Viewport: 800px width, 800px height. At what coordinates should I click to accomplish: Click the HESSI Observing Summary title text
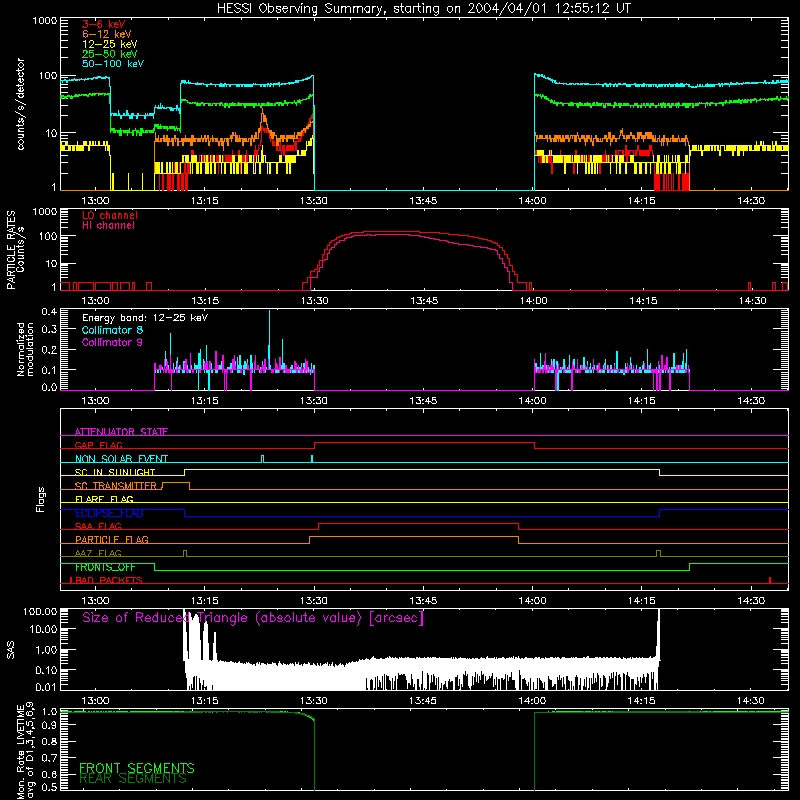[x=424, y=9]
